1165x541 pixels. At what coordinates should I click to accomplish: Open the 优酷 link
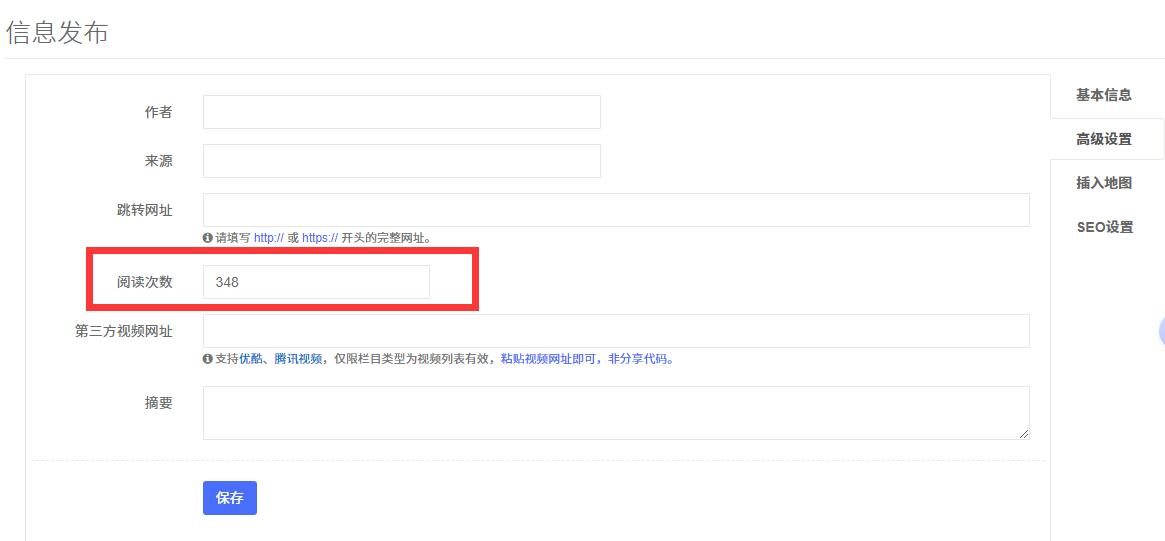(x=250, y=359)
